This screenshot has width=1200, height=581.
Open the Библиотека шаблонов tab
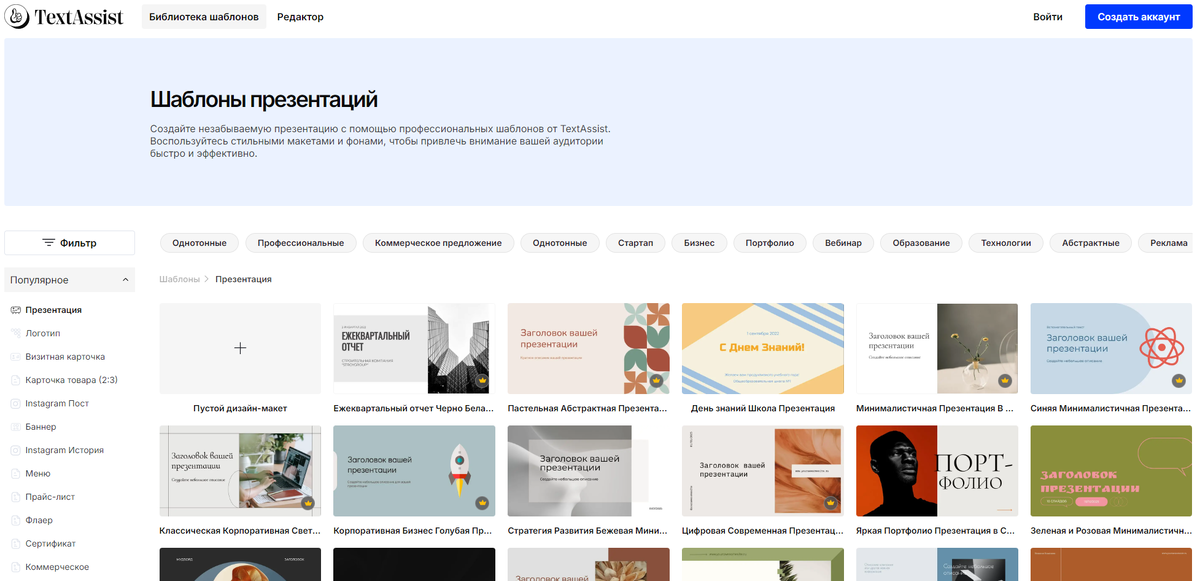click(204, 16)
